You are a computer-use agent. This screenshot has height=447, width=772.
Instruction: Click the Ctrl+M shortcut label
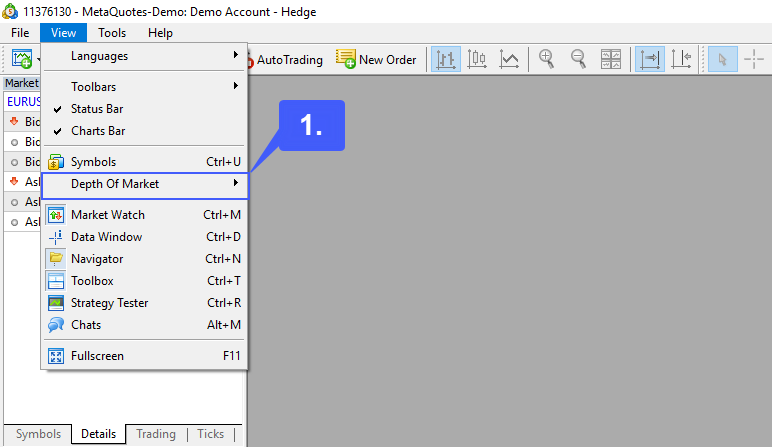click(222, 215)
